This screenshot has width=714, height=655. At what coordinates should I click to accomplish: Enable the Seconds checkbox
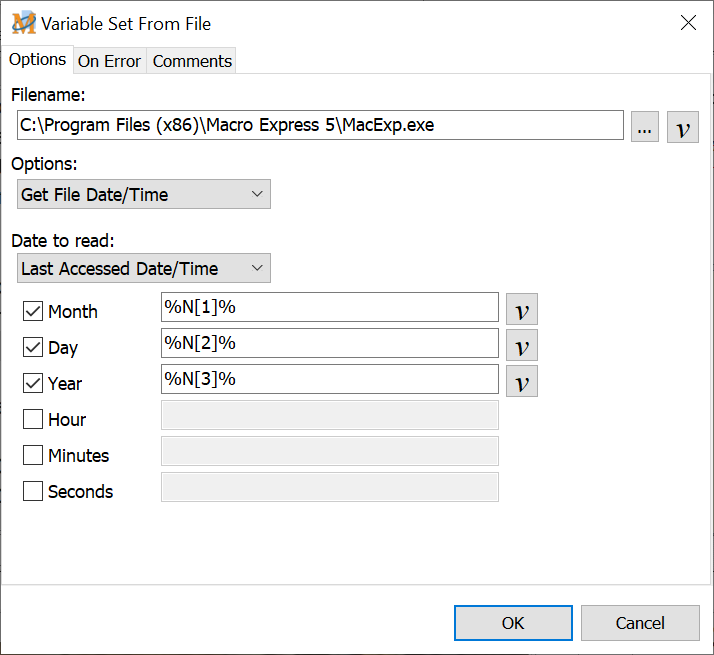coord(33,491)
